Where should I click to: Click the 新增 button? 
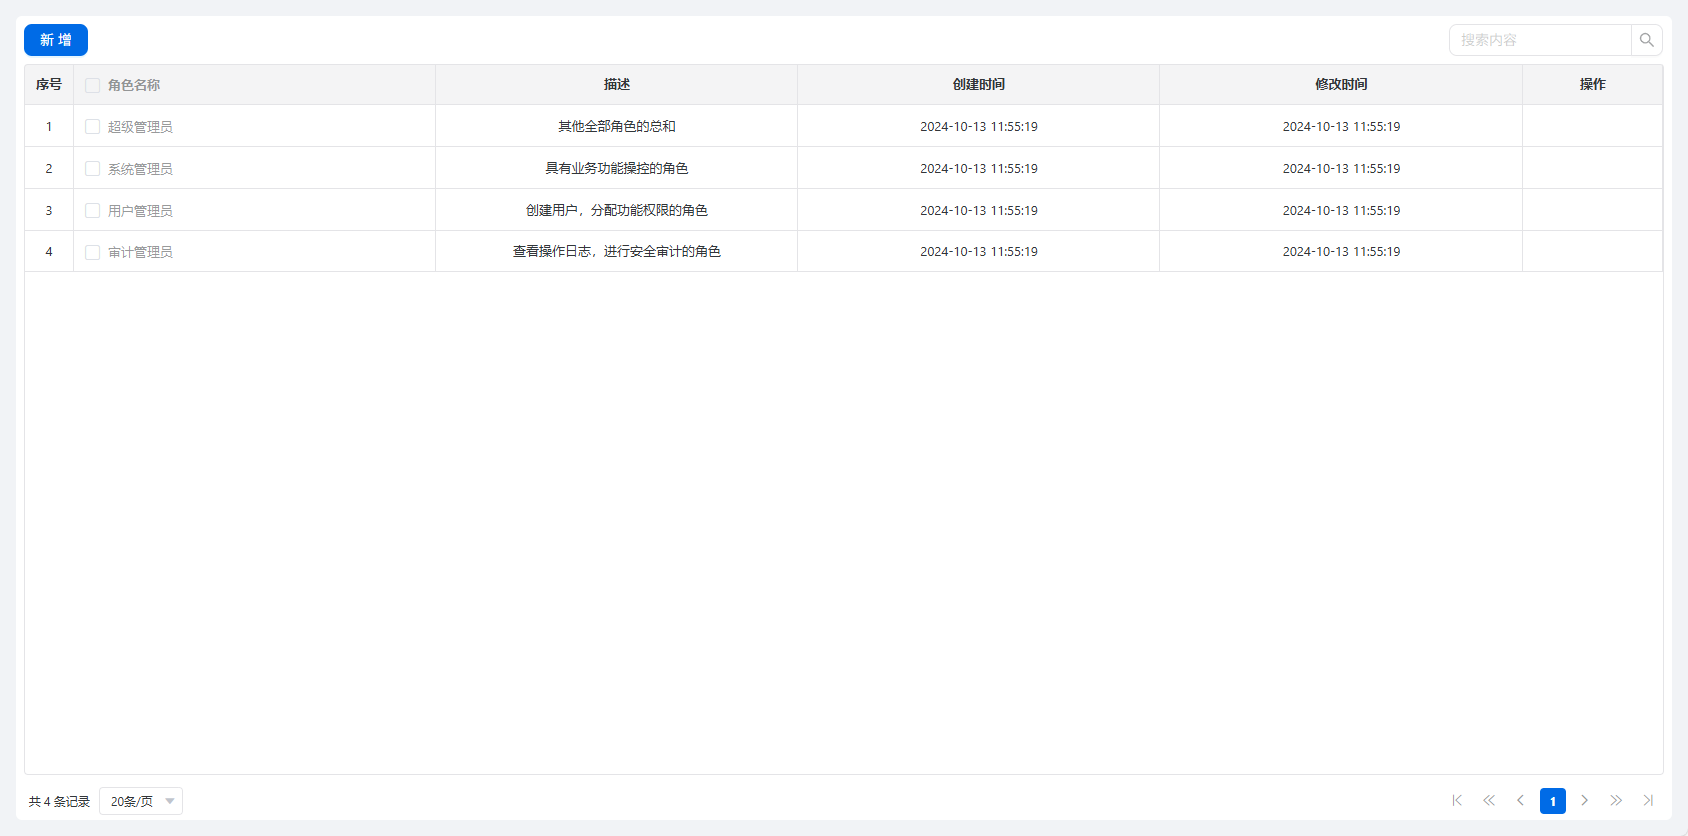56,40
